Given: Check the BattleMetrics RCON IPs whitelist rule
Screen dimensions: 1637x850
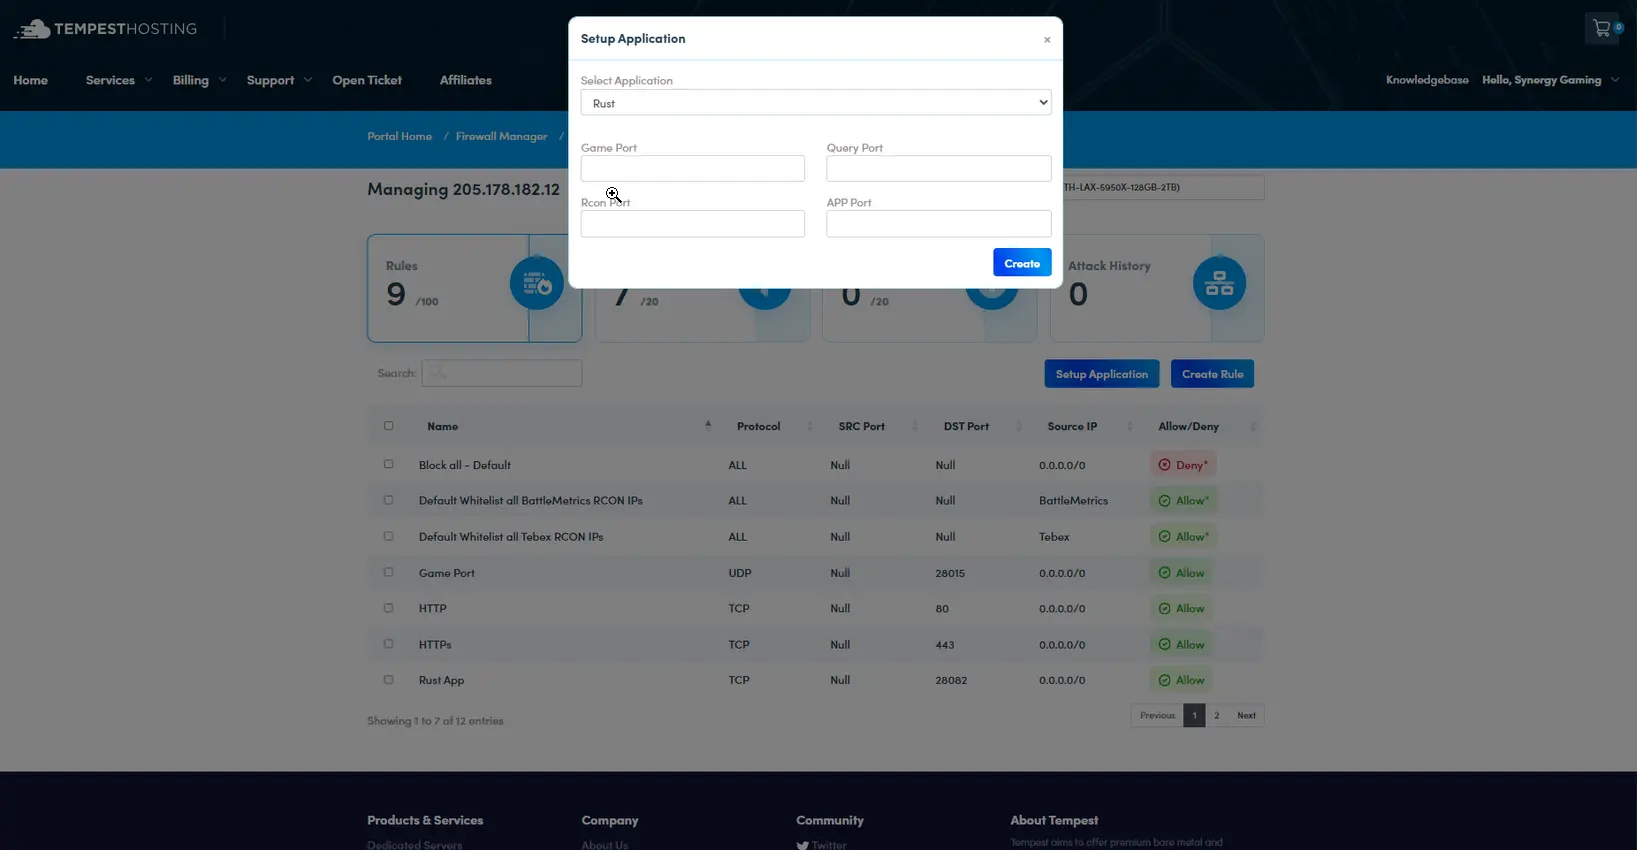Looking at the screenshot, I should pyautogui.click(x=389, y=500).
